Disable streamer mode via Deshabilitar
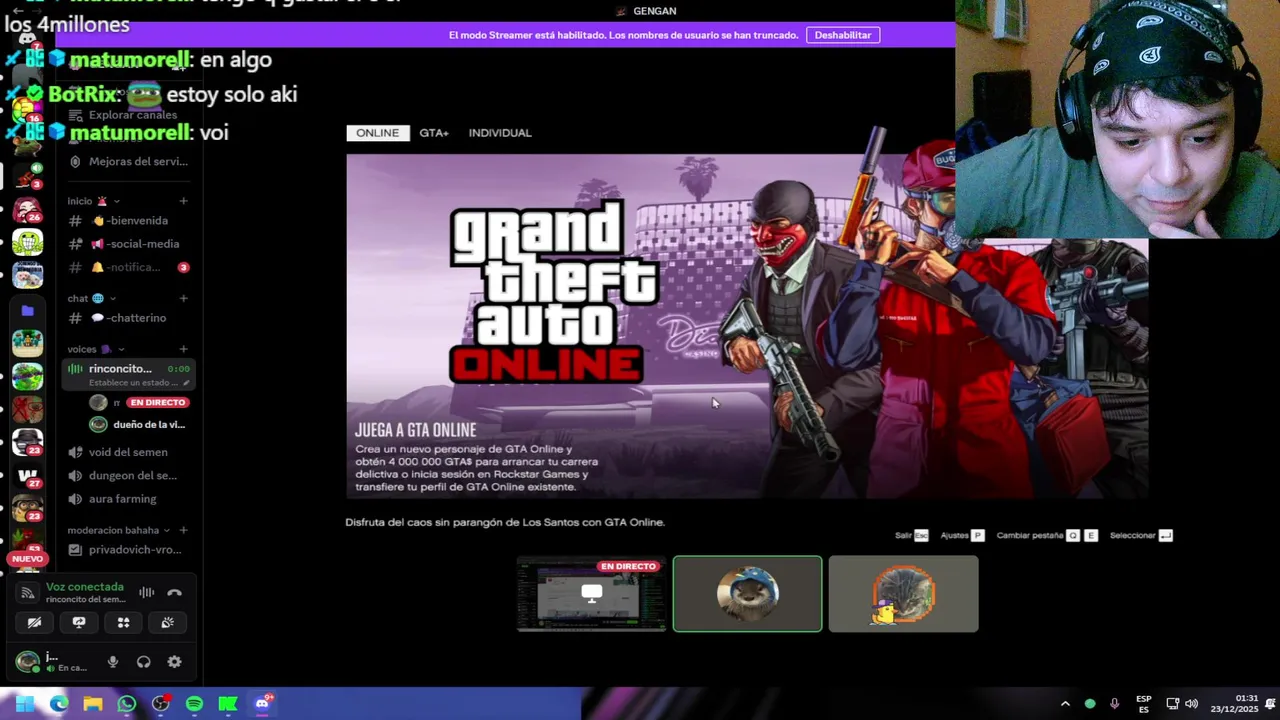 click(843, 35)
